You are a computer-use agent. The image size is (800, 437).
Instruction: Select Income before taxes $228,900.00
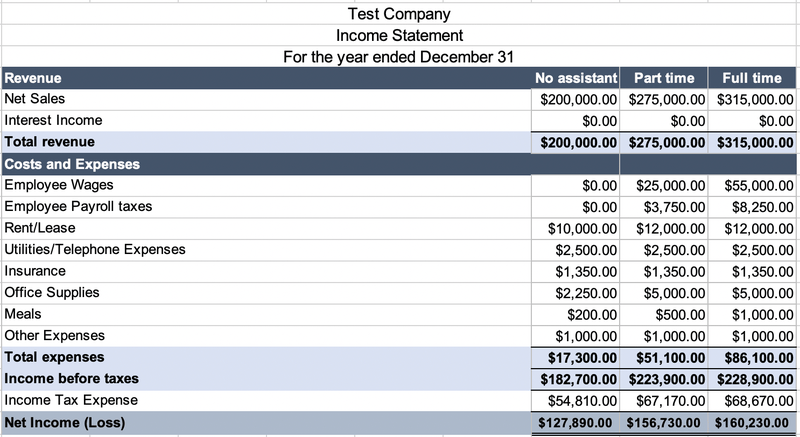[752, 379]
